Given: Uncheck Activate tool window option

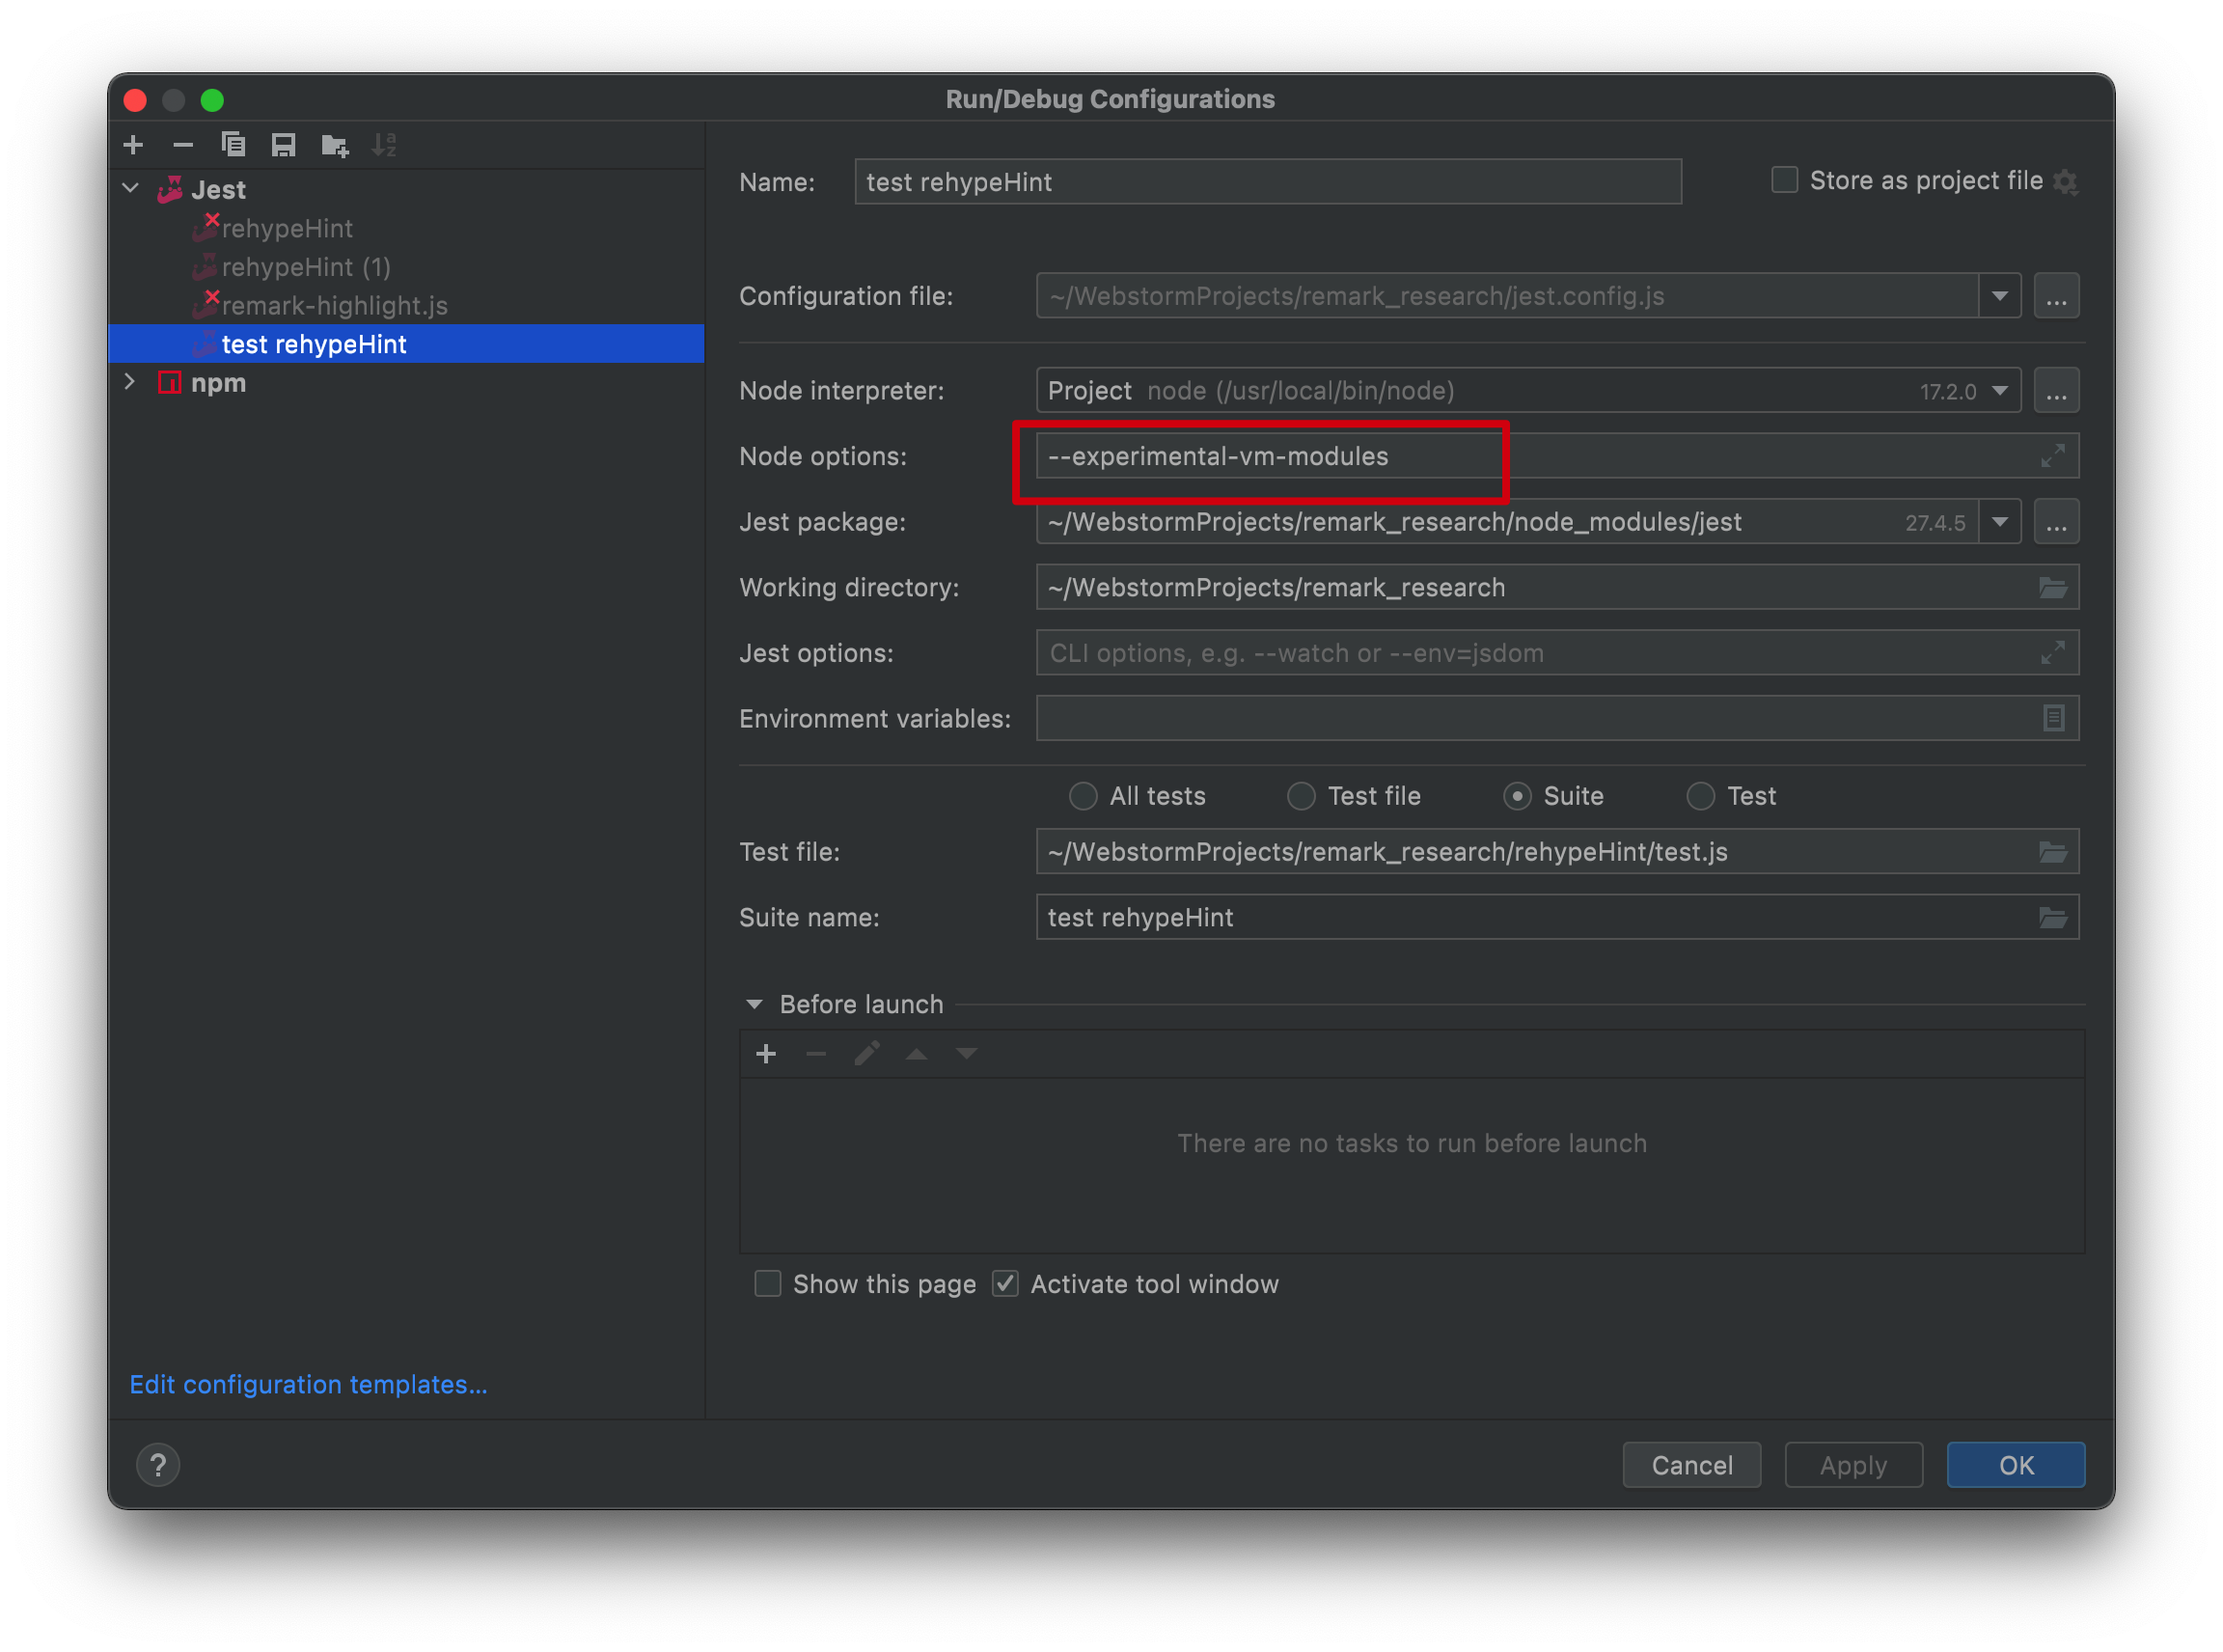Looking at the screenshot, I should coord(1005,1284).
